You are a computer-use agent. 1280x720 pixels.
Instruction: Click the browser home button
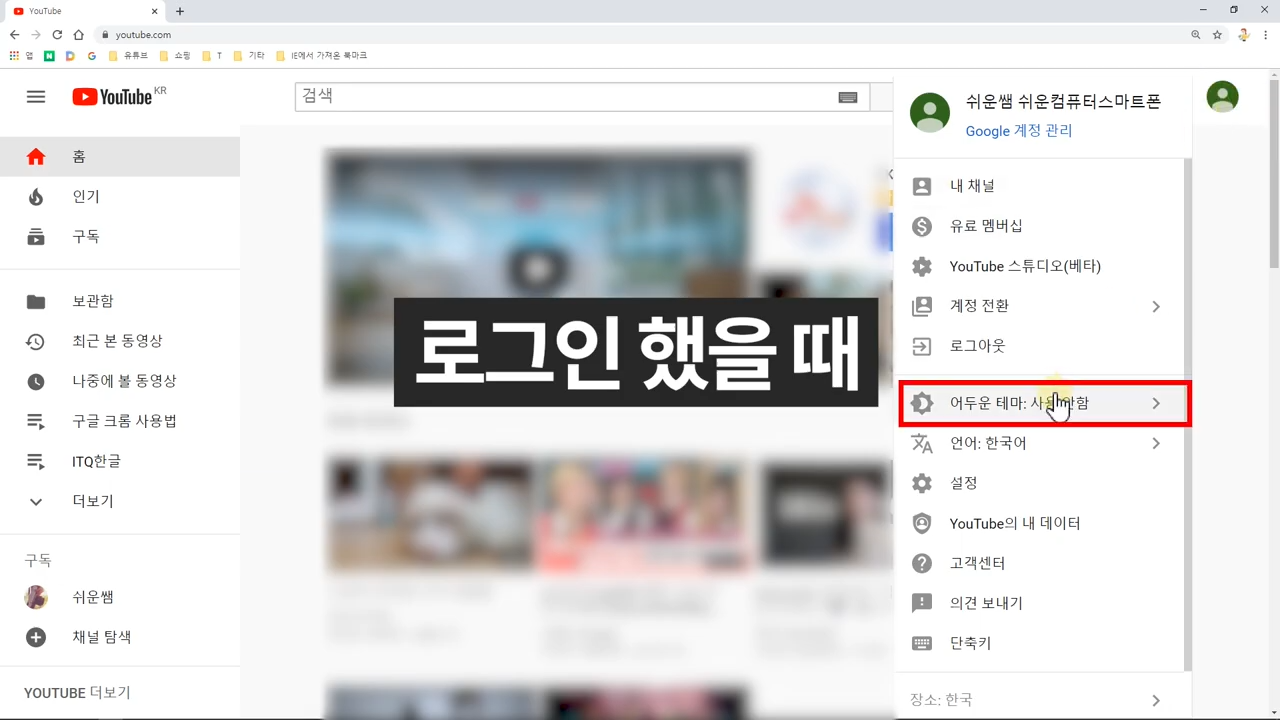pos(78,35)
